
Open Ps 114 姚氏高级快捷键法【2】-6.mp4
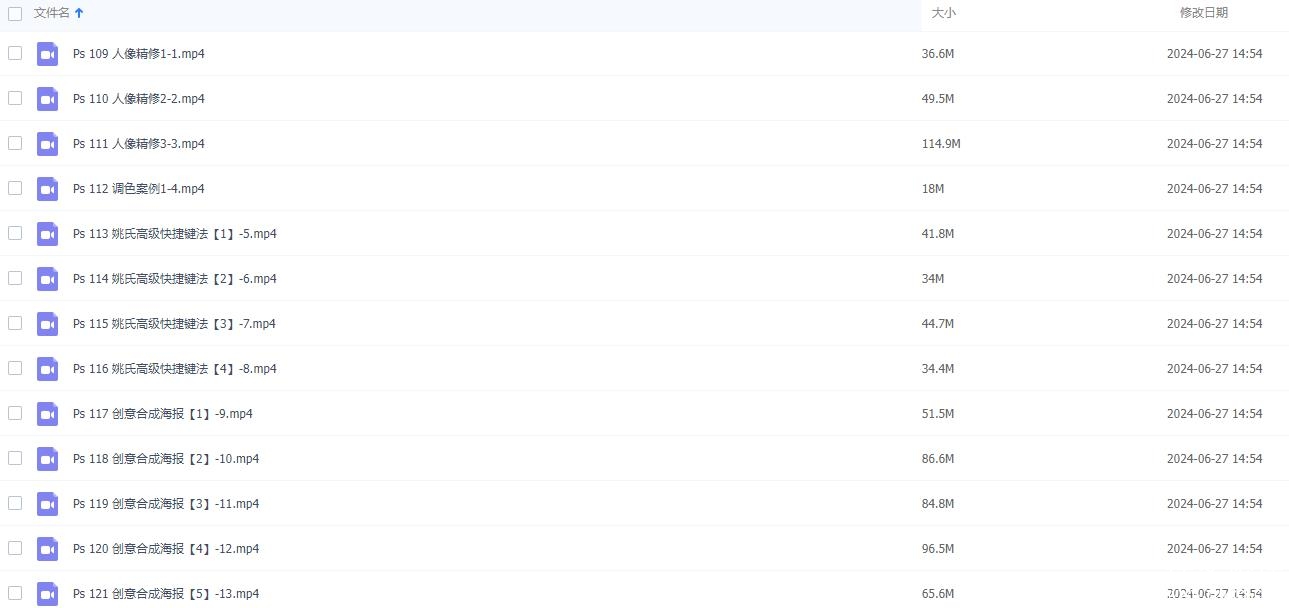pos(175,279)
